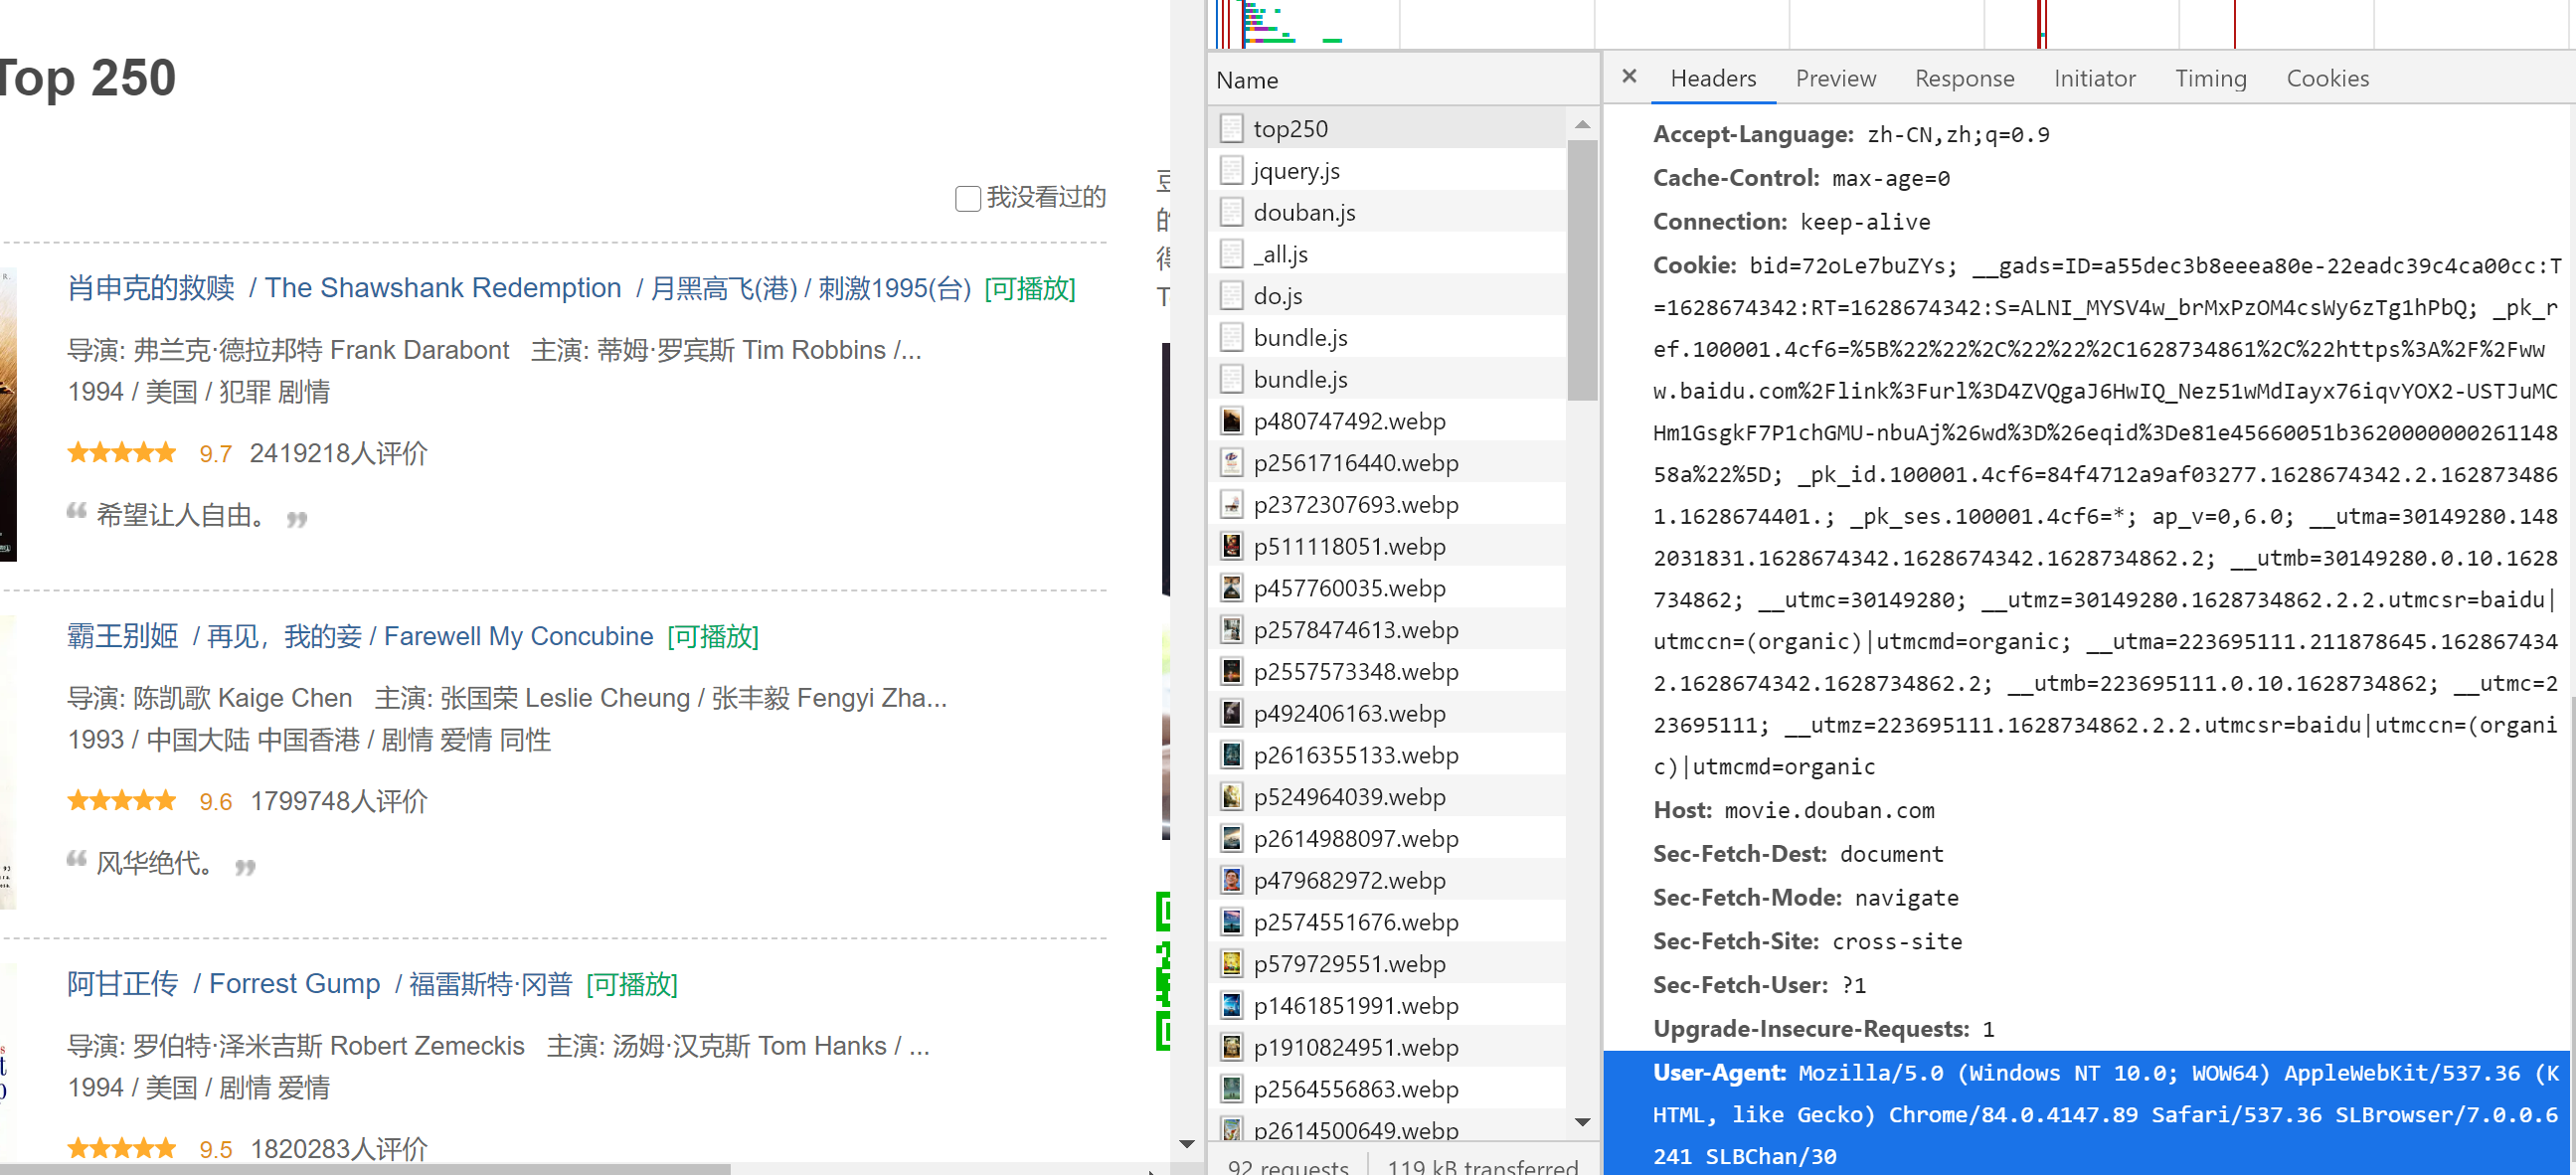Viewport: 2576px width, 1175px height.
Task: Open the Timing tab
Action: 2210,78
